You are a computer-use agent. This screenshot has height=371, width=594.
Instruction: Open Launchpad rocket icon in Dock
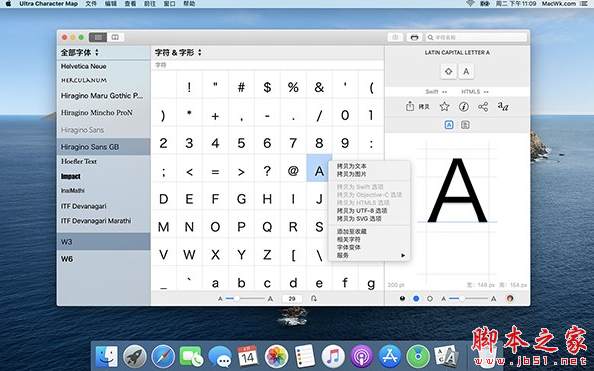pyautogui.click(x=134, y=356)
